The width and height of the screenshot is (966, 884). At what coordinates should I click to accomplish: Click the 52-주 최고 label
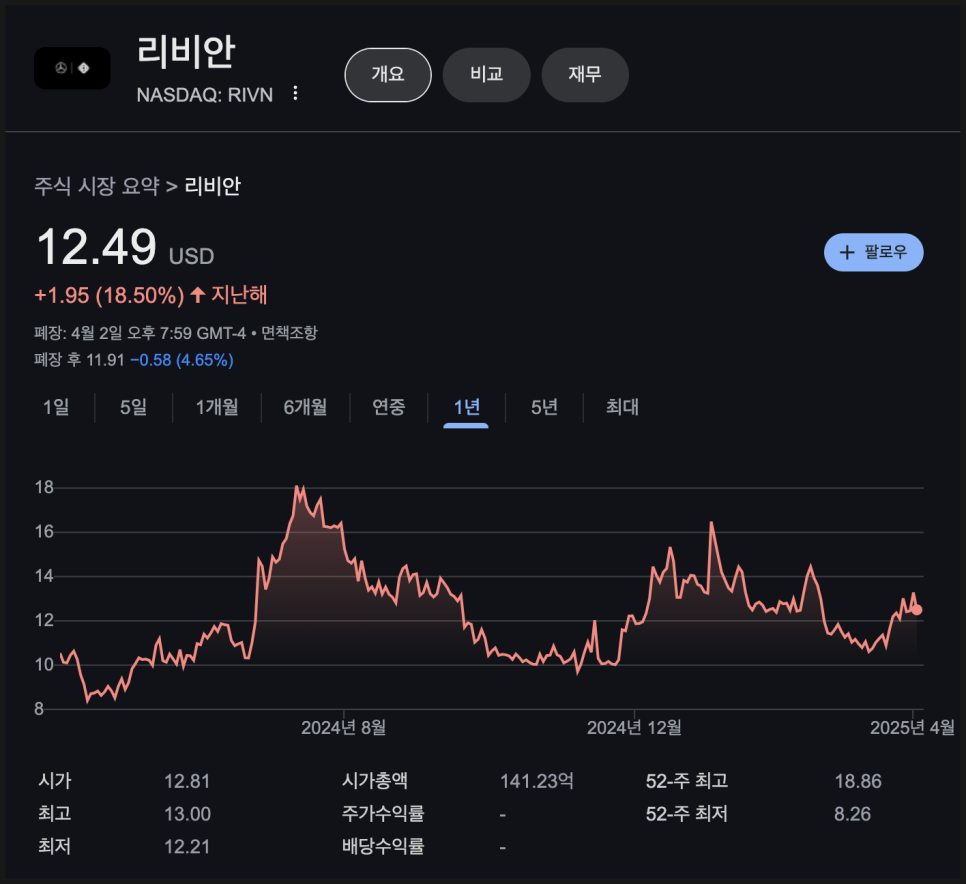click(687, 781)
